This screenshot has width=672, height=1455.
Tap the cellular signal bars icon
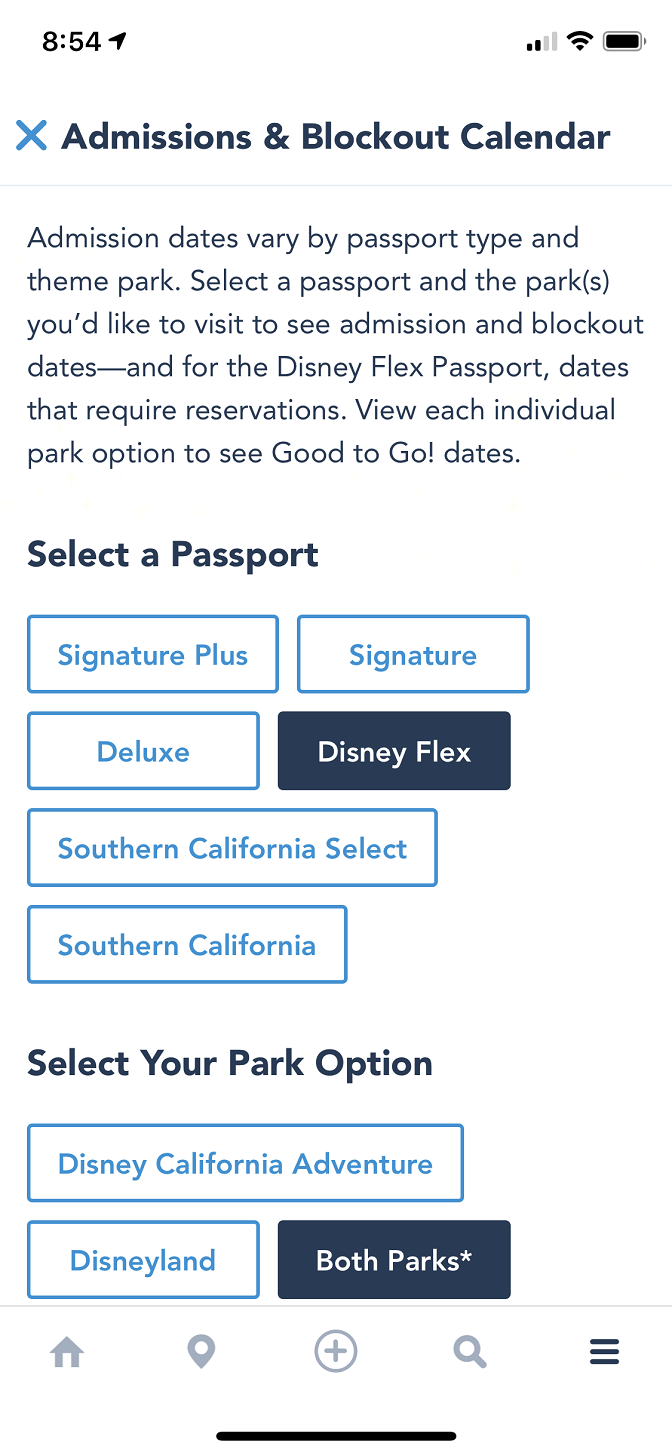pos(541,42)
